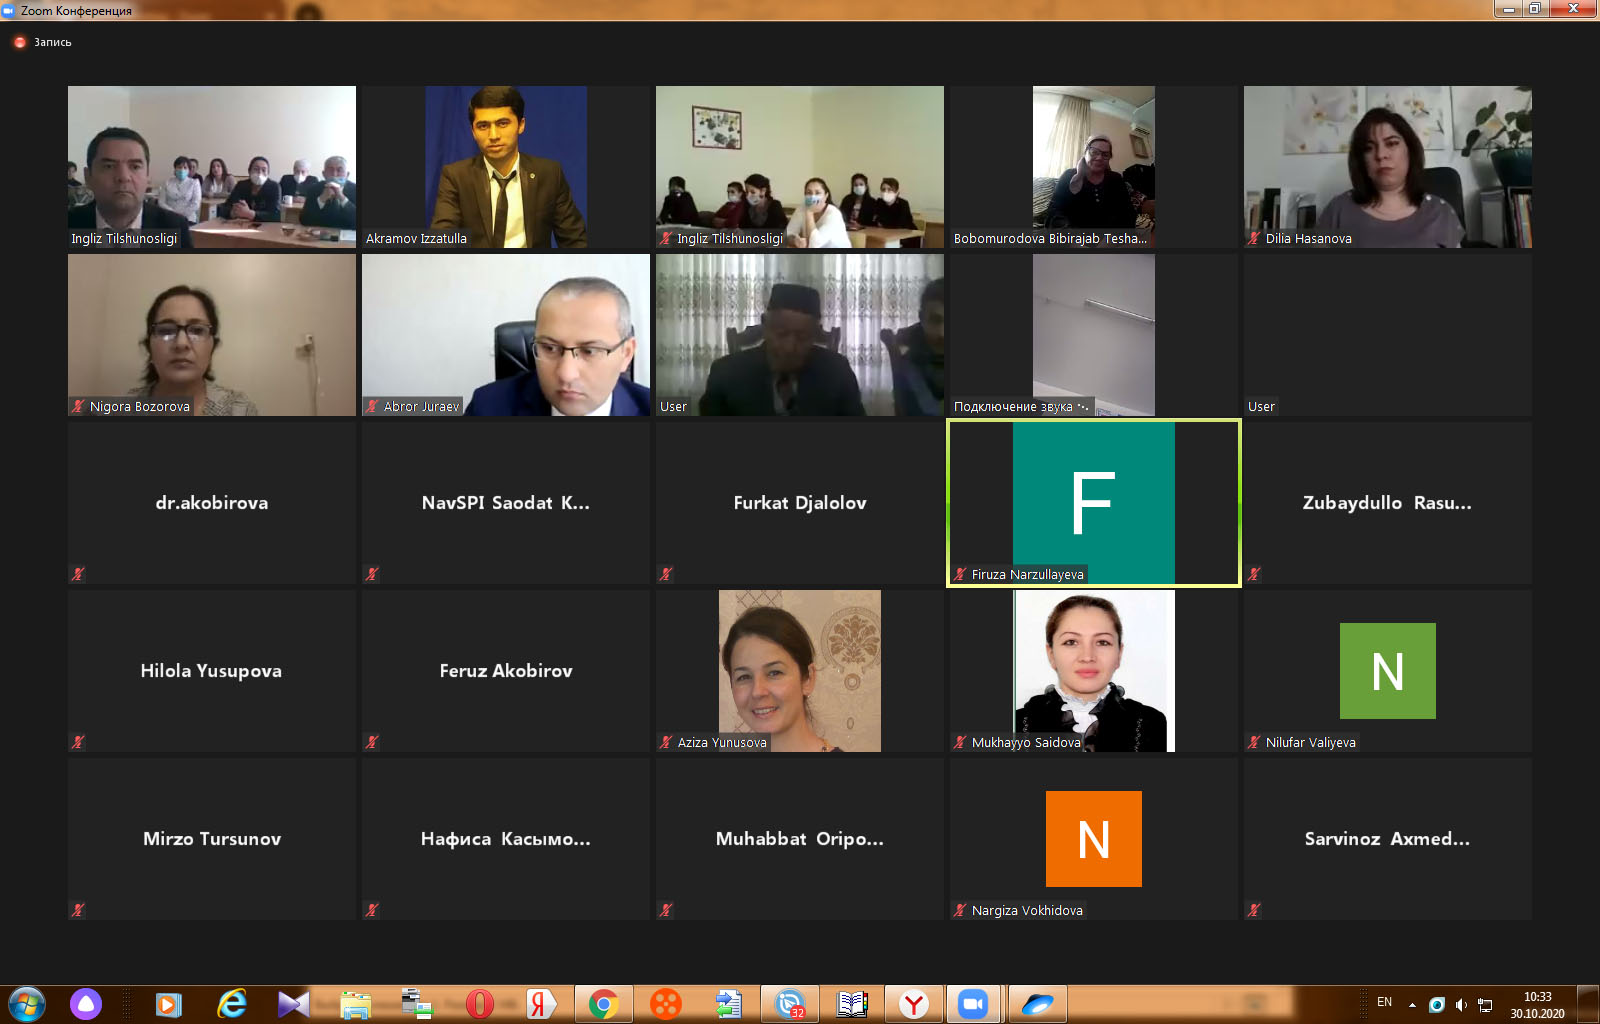Viewport: 1600px width, 1024px height.
Task: Open Google Chrome from the taskbar
Action: (x=603, y=1003)
